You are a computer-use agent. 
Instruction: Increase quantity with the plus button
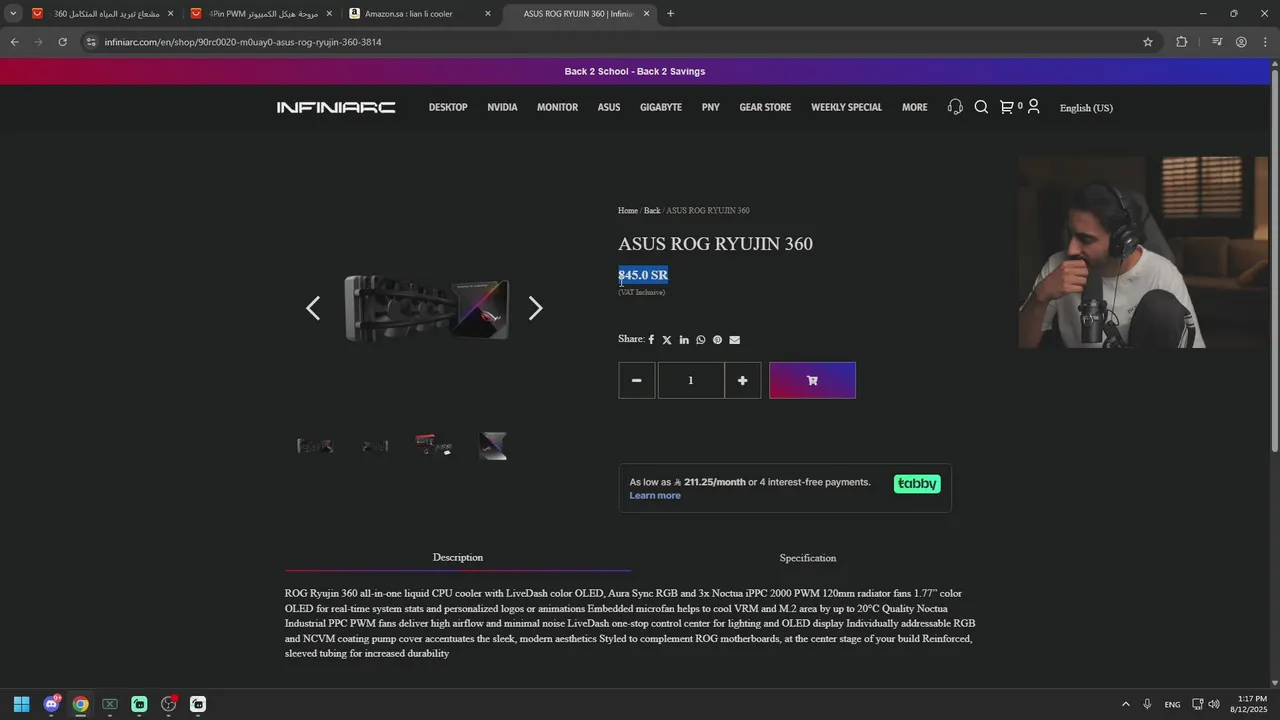[x=742, y=380]
